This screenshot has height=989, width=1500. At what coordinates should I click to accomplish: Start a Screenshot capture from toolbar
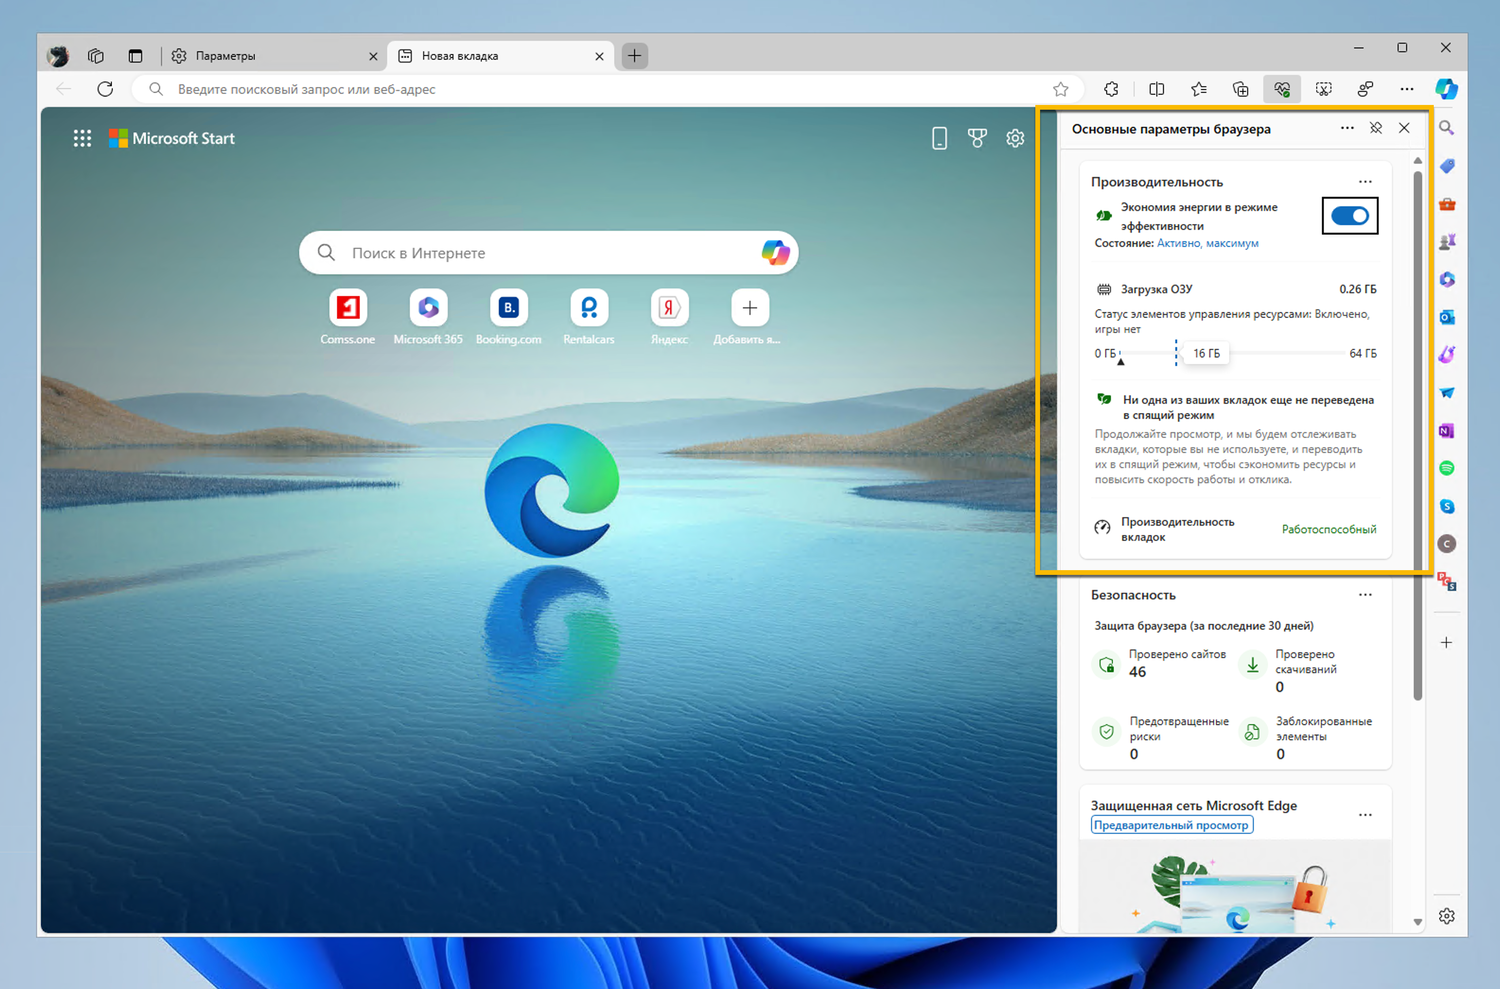point(1323,89)
